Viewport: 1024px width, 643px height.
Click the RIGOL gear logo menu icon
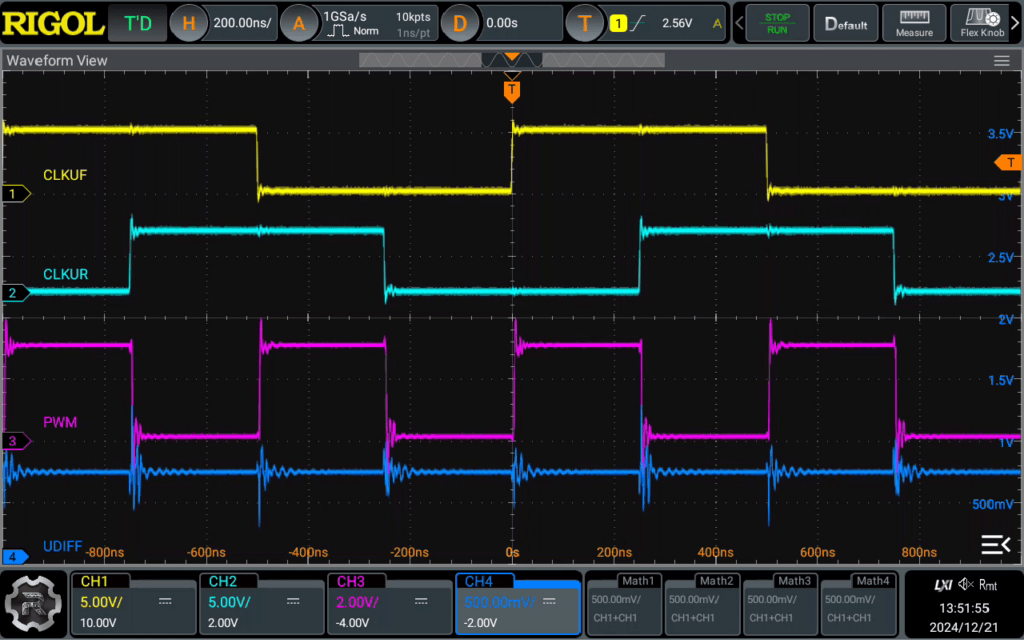click(33, 604)
